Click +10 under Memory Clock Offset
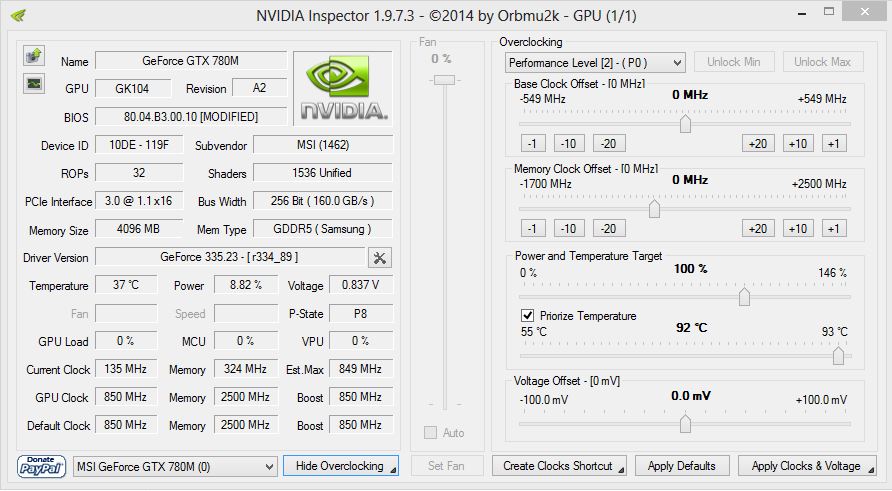892x491 pixels. pos(798,228)
